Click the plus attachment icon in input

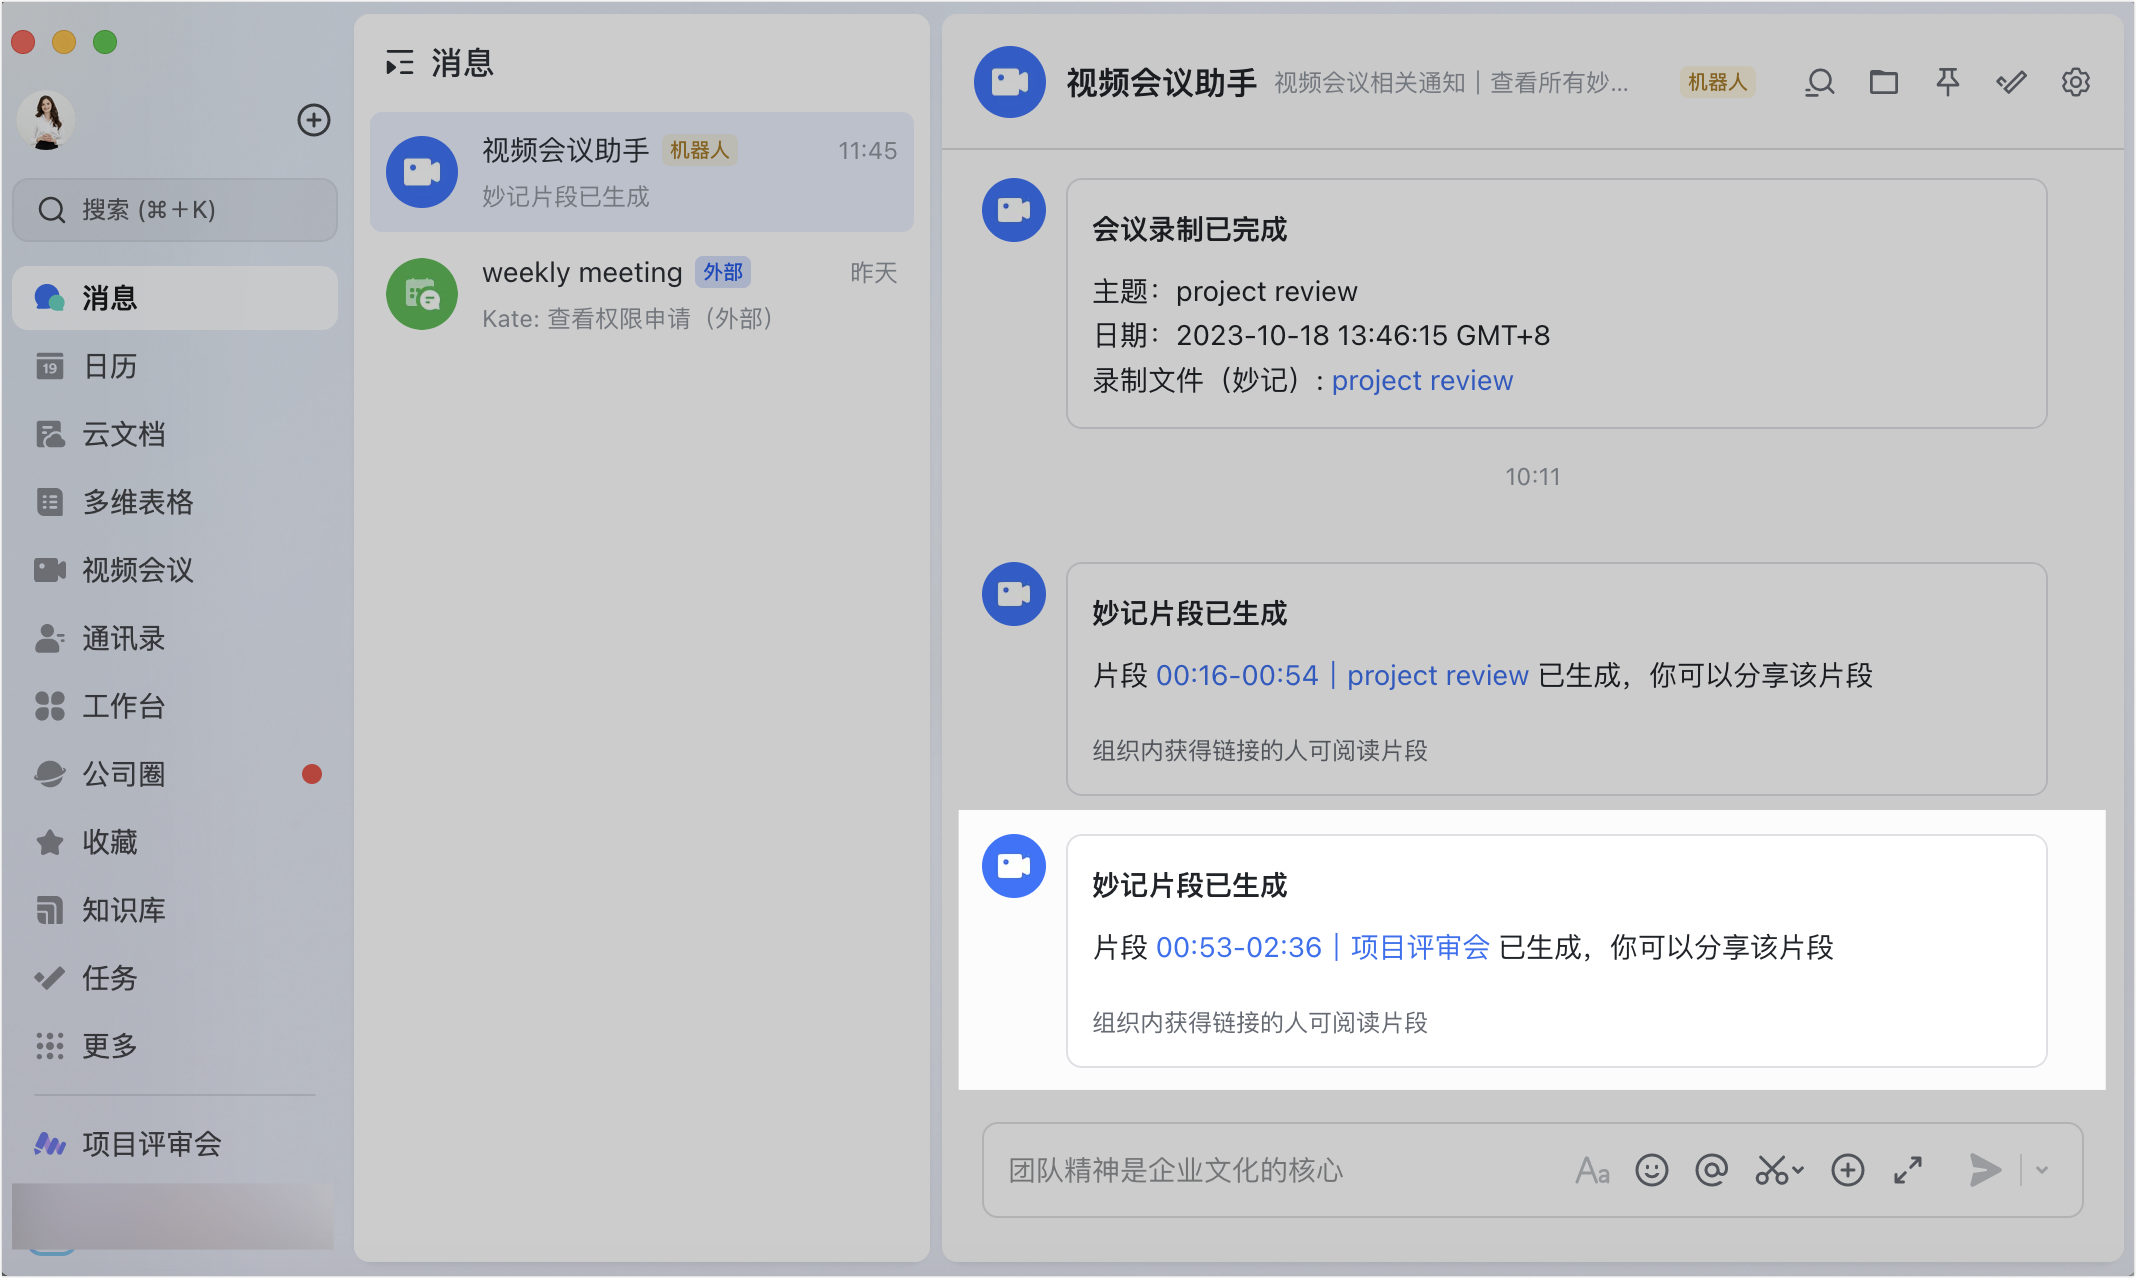(1848, 1170)
